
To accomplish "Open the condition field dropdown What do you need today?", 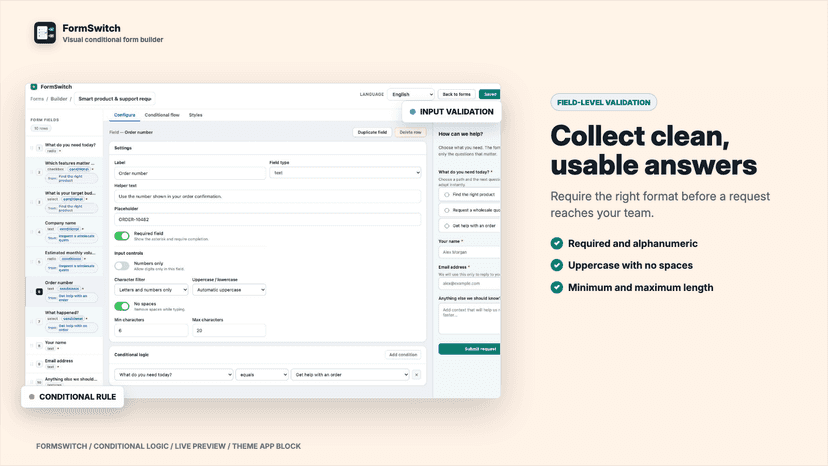I will pyautogui.click(x=174, y=375).
